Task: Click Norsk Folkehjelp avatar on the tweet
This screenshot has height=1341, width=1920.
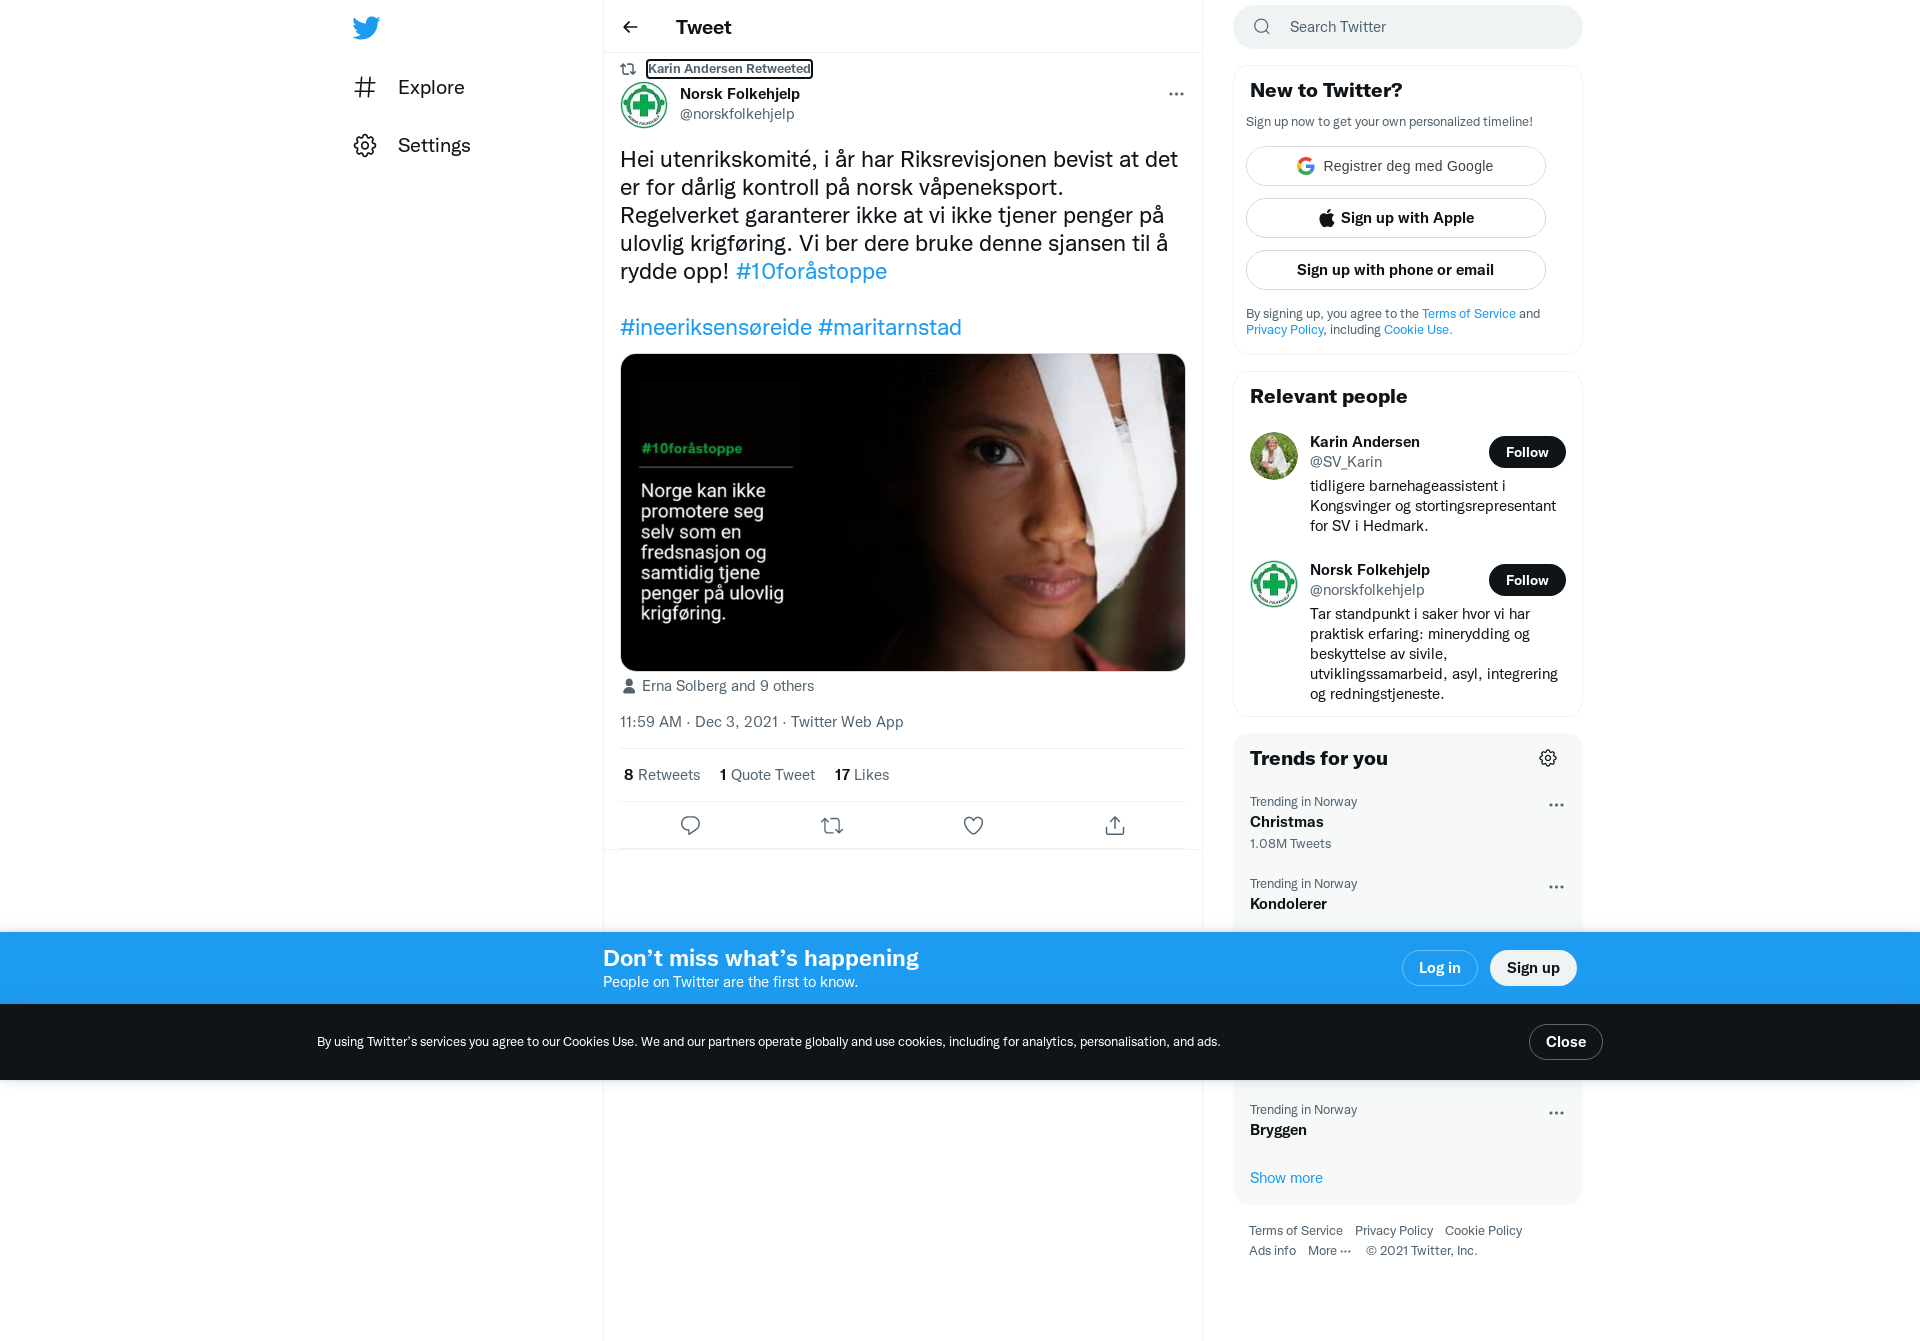Action: tap(644, 104)
